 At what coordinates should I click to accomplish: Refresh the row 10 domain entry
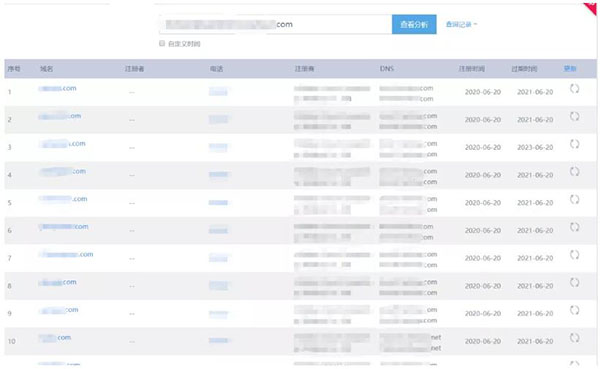click(574, 338)
